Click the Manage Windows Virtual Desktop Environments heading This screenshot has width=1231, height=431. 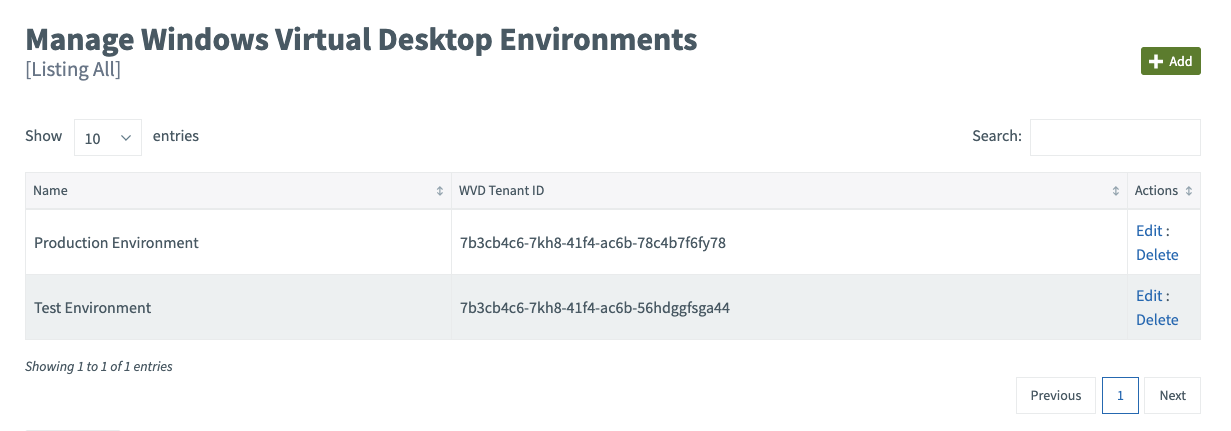pos(361,40)
